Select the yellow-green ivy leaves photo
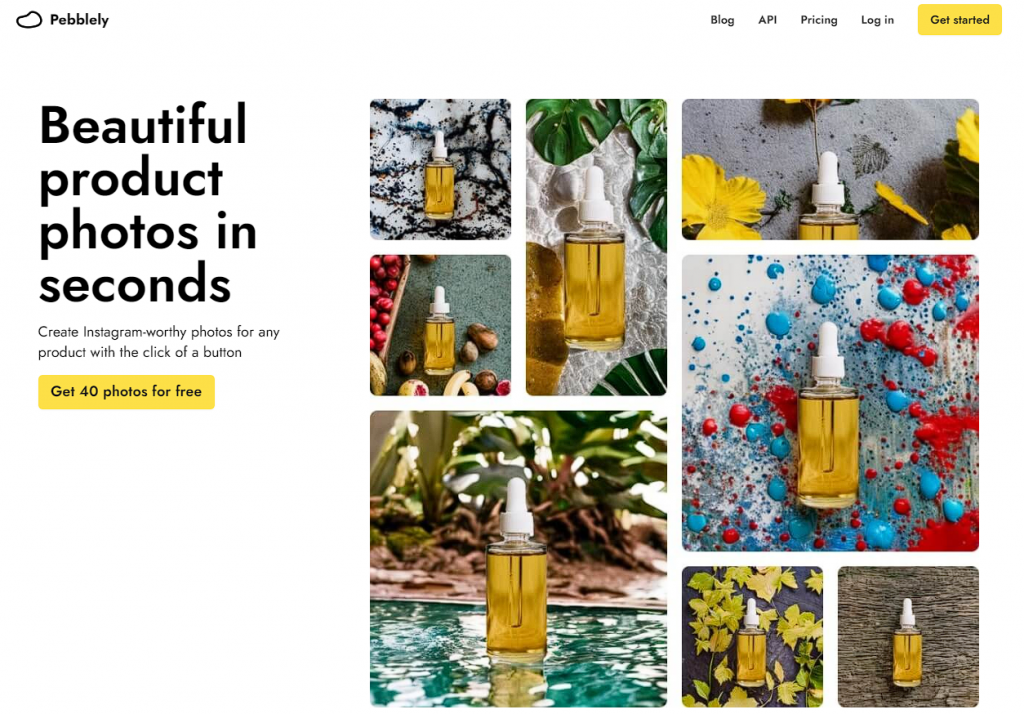The height and width of the screenshot is (714, 1024). point(752,637)
